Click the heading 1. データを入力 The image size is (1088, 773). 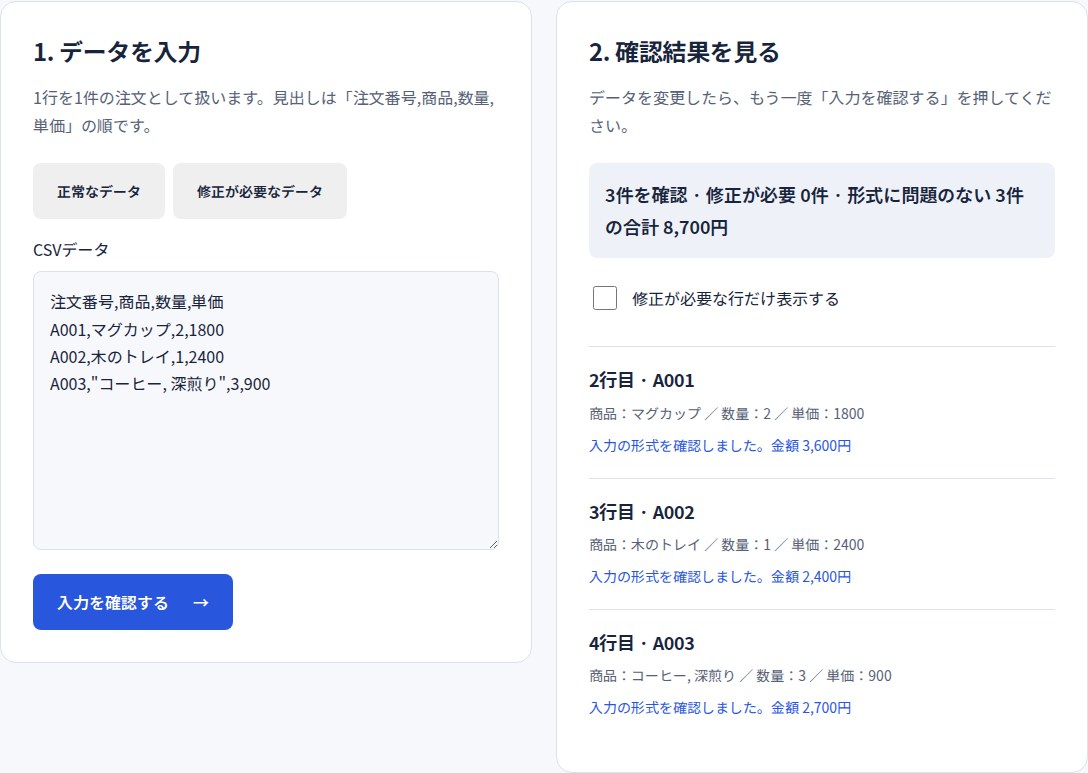(x=117, y=52)
